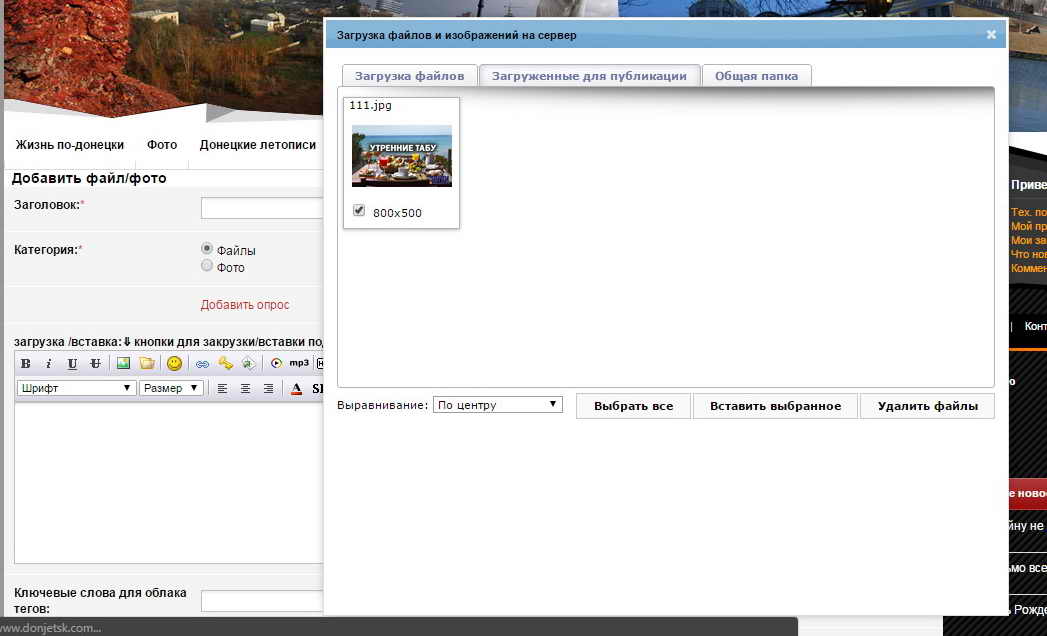Open the Выравнивание alignment dropdown

click(x=497, y=405)
